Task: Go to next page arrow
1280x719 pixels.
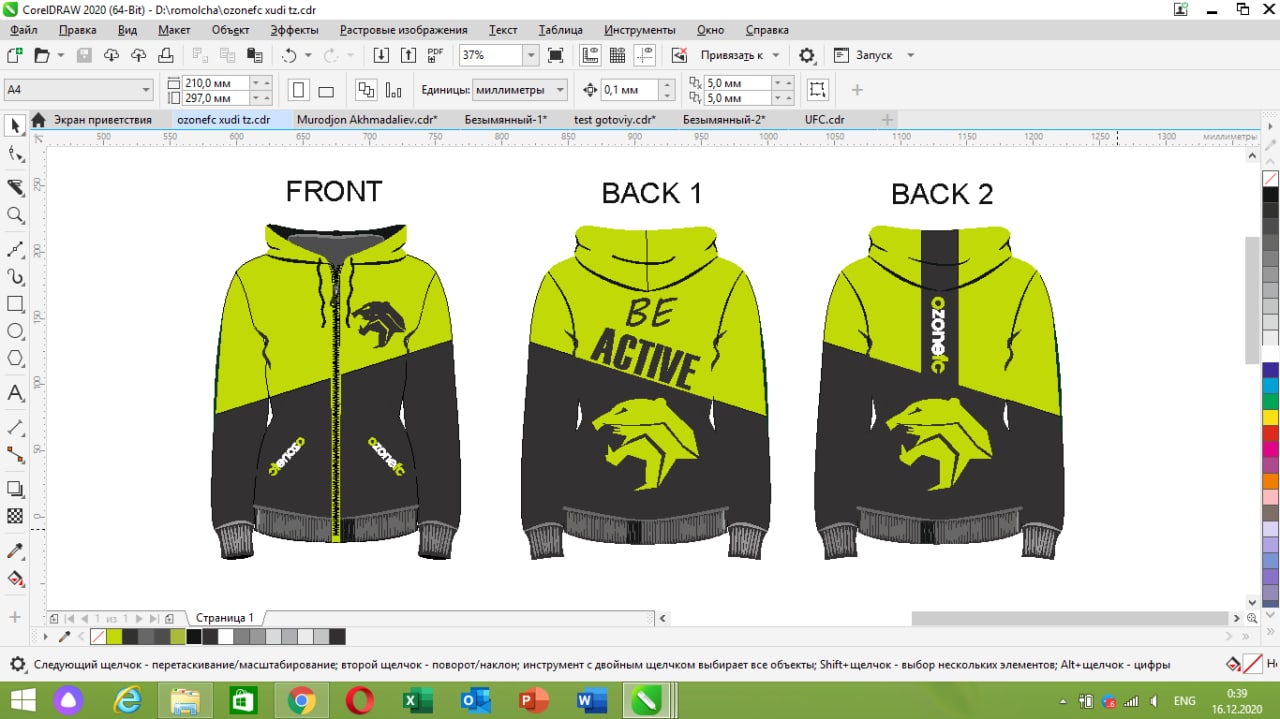Action: pyautogui.click(x=139, y=618)
